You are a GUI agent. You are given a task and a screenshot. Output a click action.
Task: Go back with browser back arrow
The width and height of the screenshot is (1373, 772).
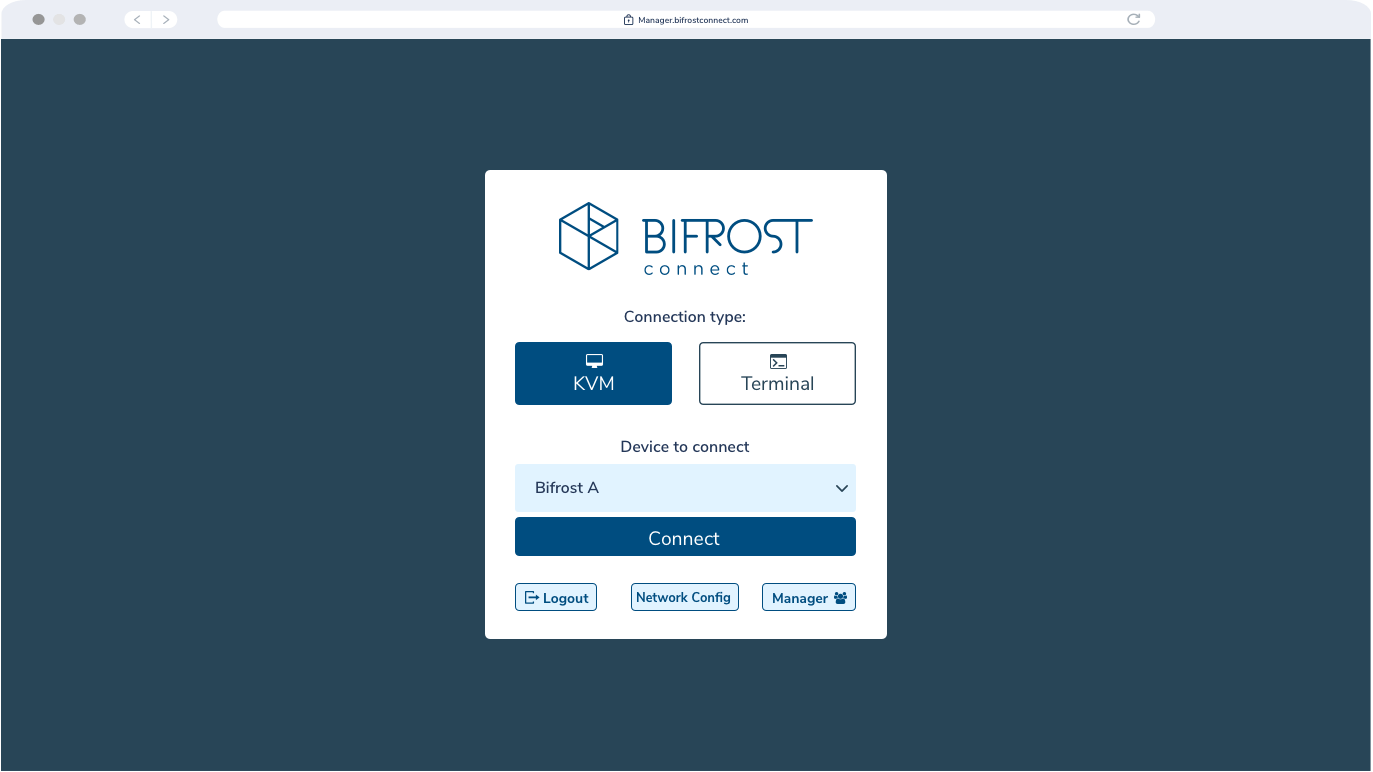click(138, 19)
